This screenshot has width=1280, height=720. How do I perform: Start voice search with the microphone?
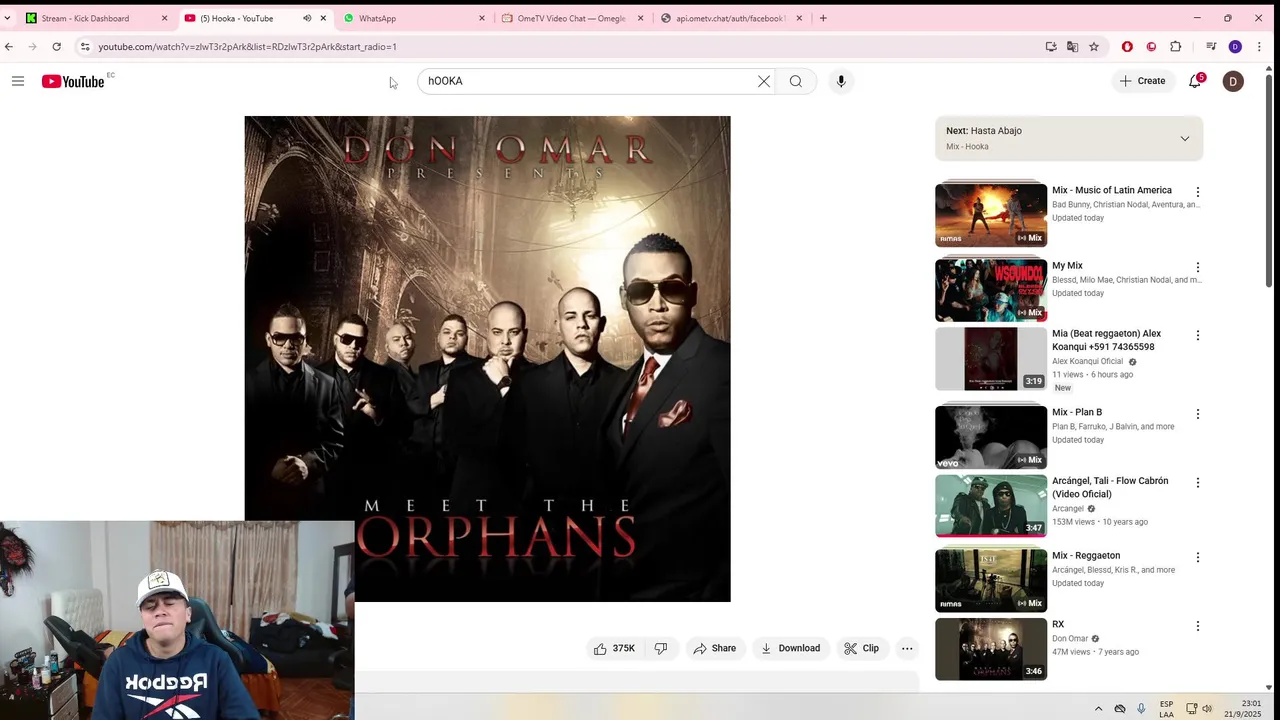click(841, 81)
